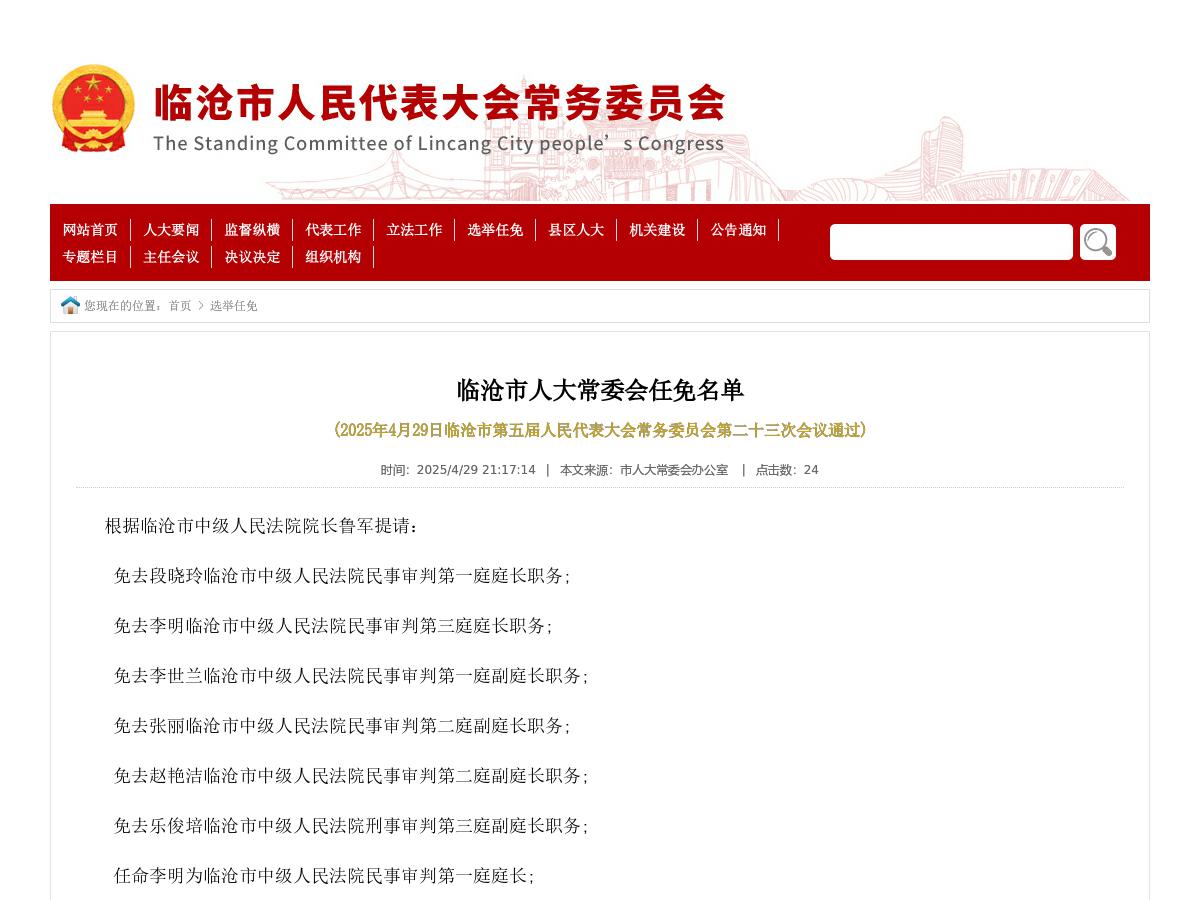Open the 县区人大 section
This screenshot has height=900, width=1200.
pyautogui.click(x=576, y=230)
